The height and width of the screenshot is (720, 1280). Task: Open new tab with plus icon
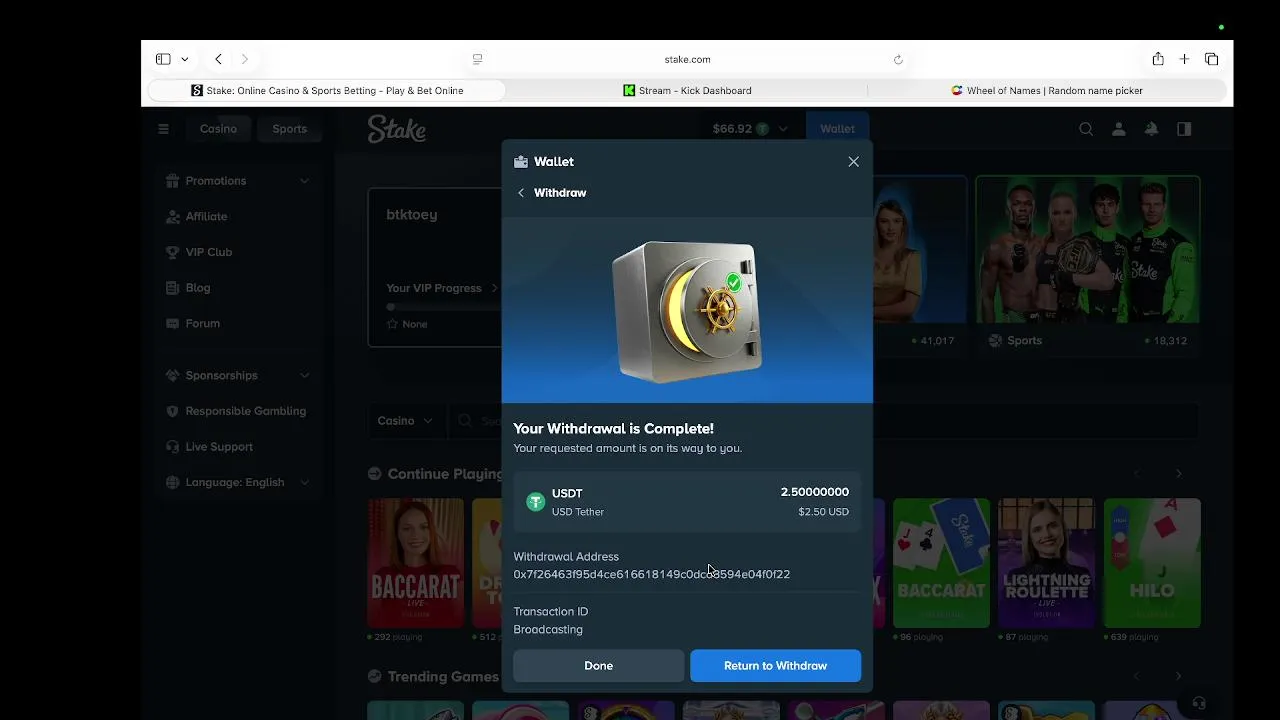(x=1184, y=59)
